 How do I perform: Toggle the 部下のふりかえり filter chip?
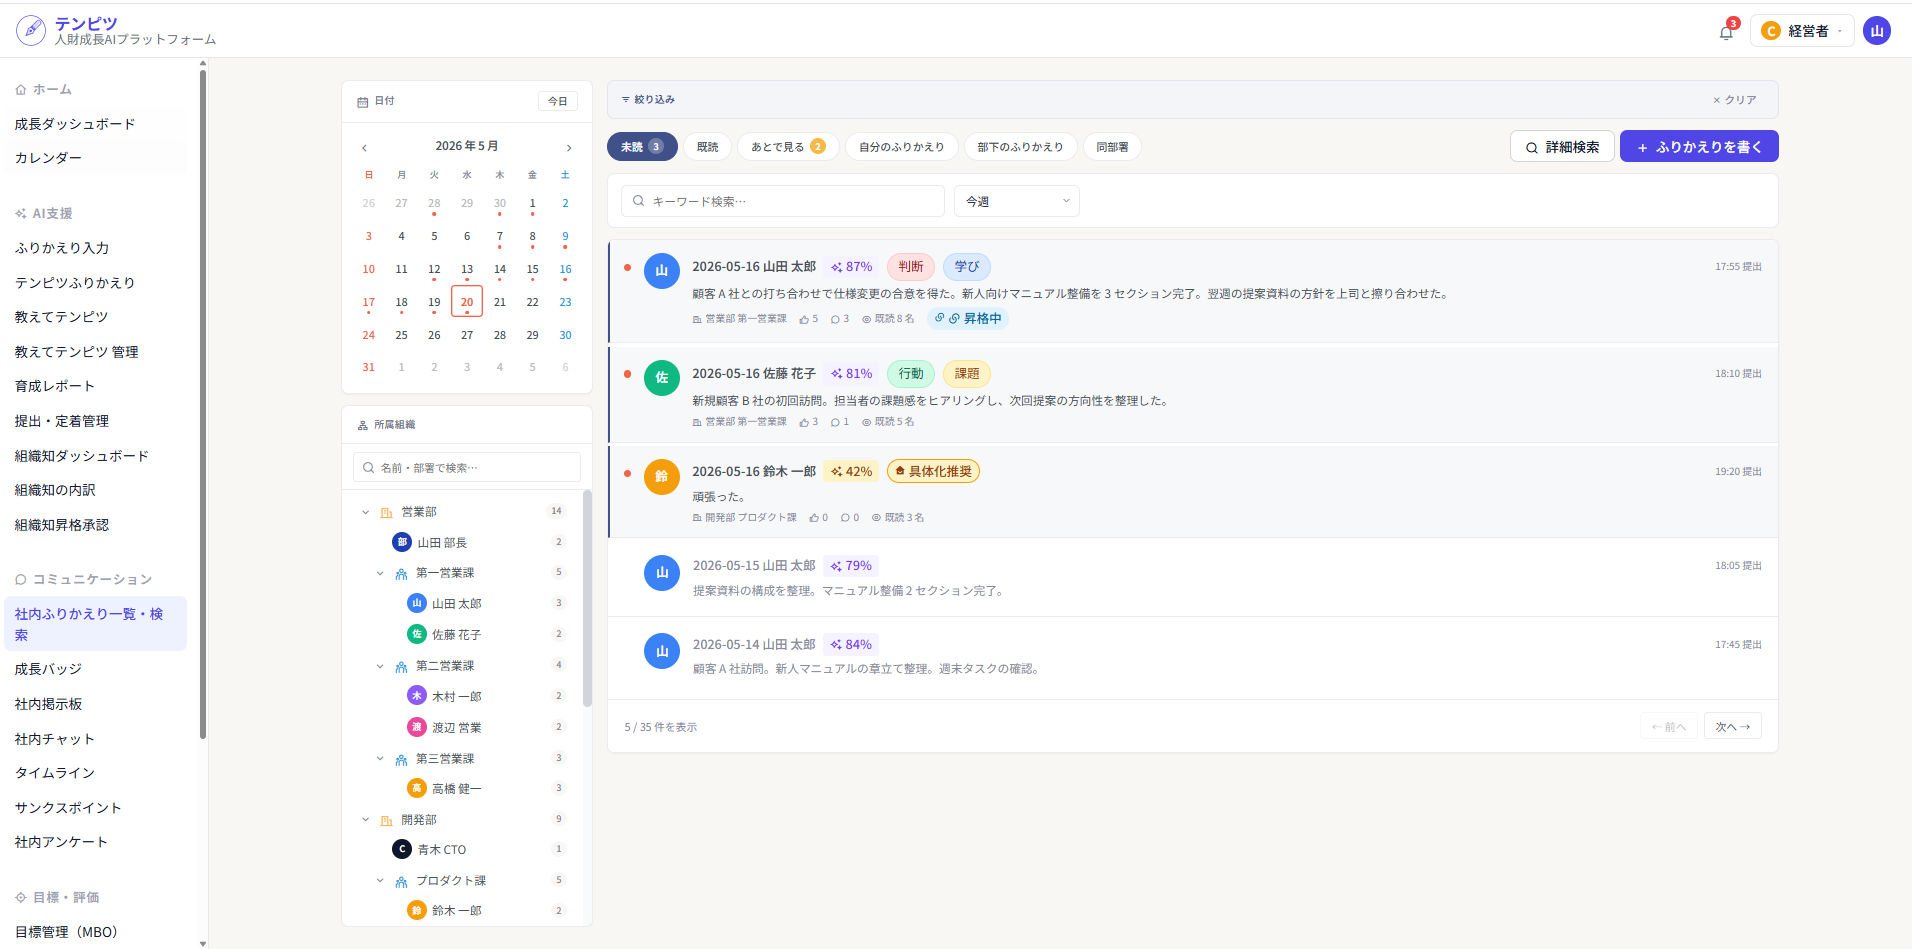pos(1020,146)
